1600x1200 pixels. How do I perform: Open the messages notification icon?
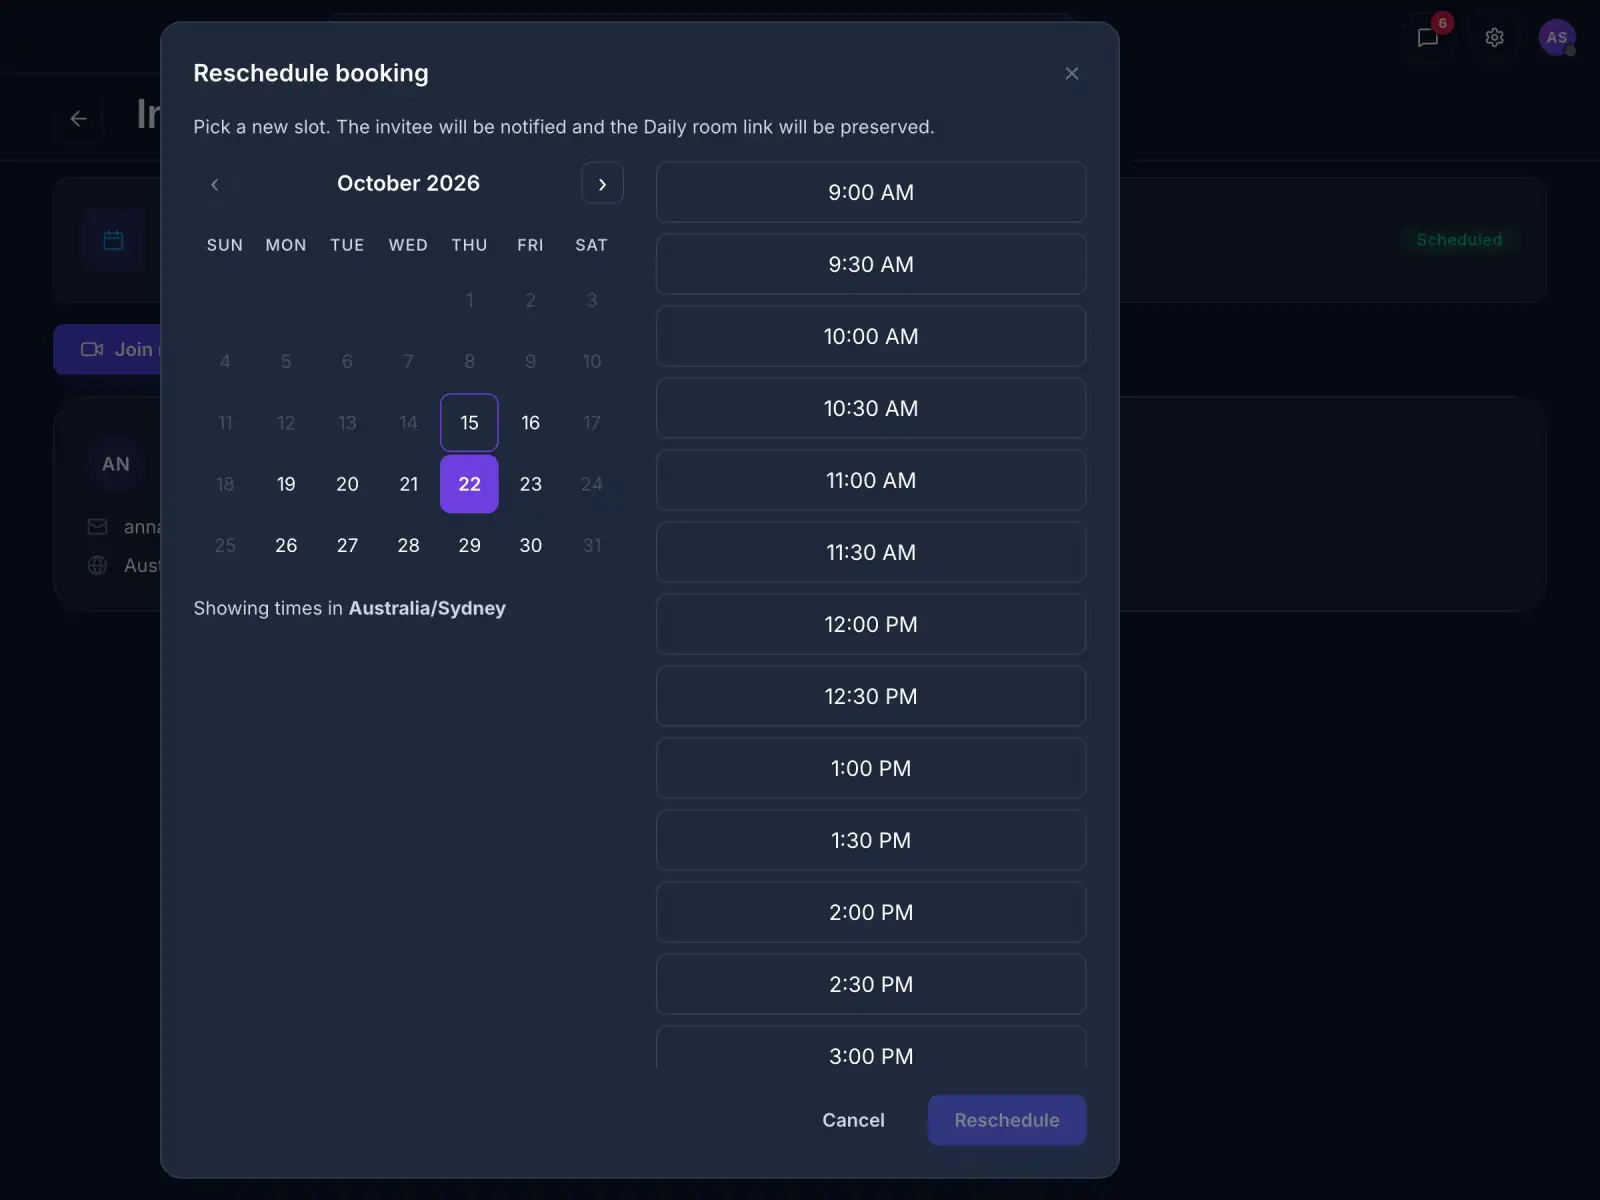1428,37
